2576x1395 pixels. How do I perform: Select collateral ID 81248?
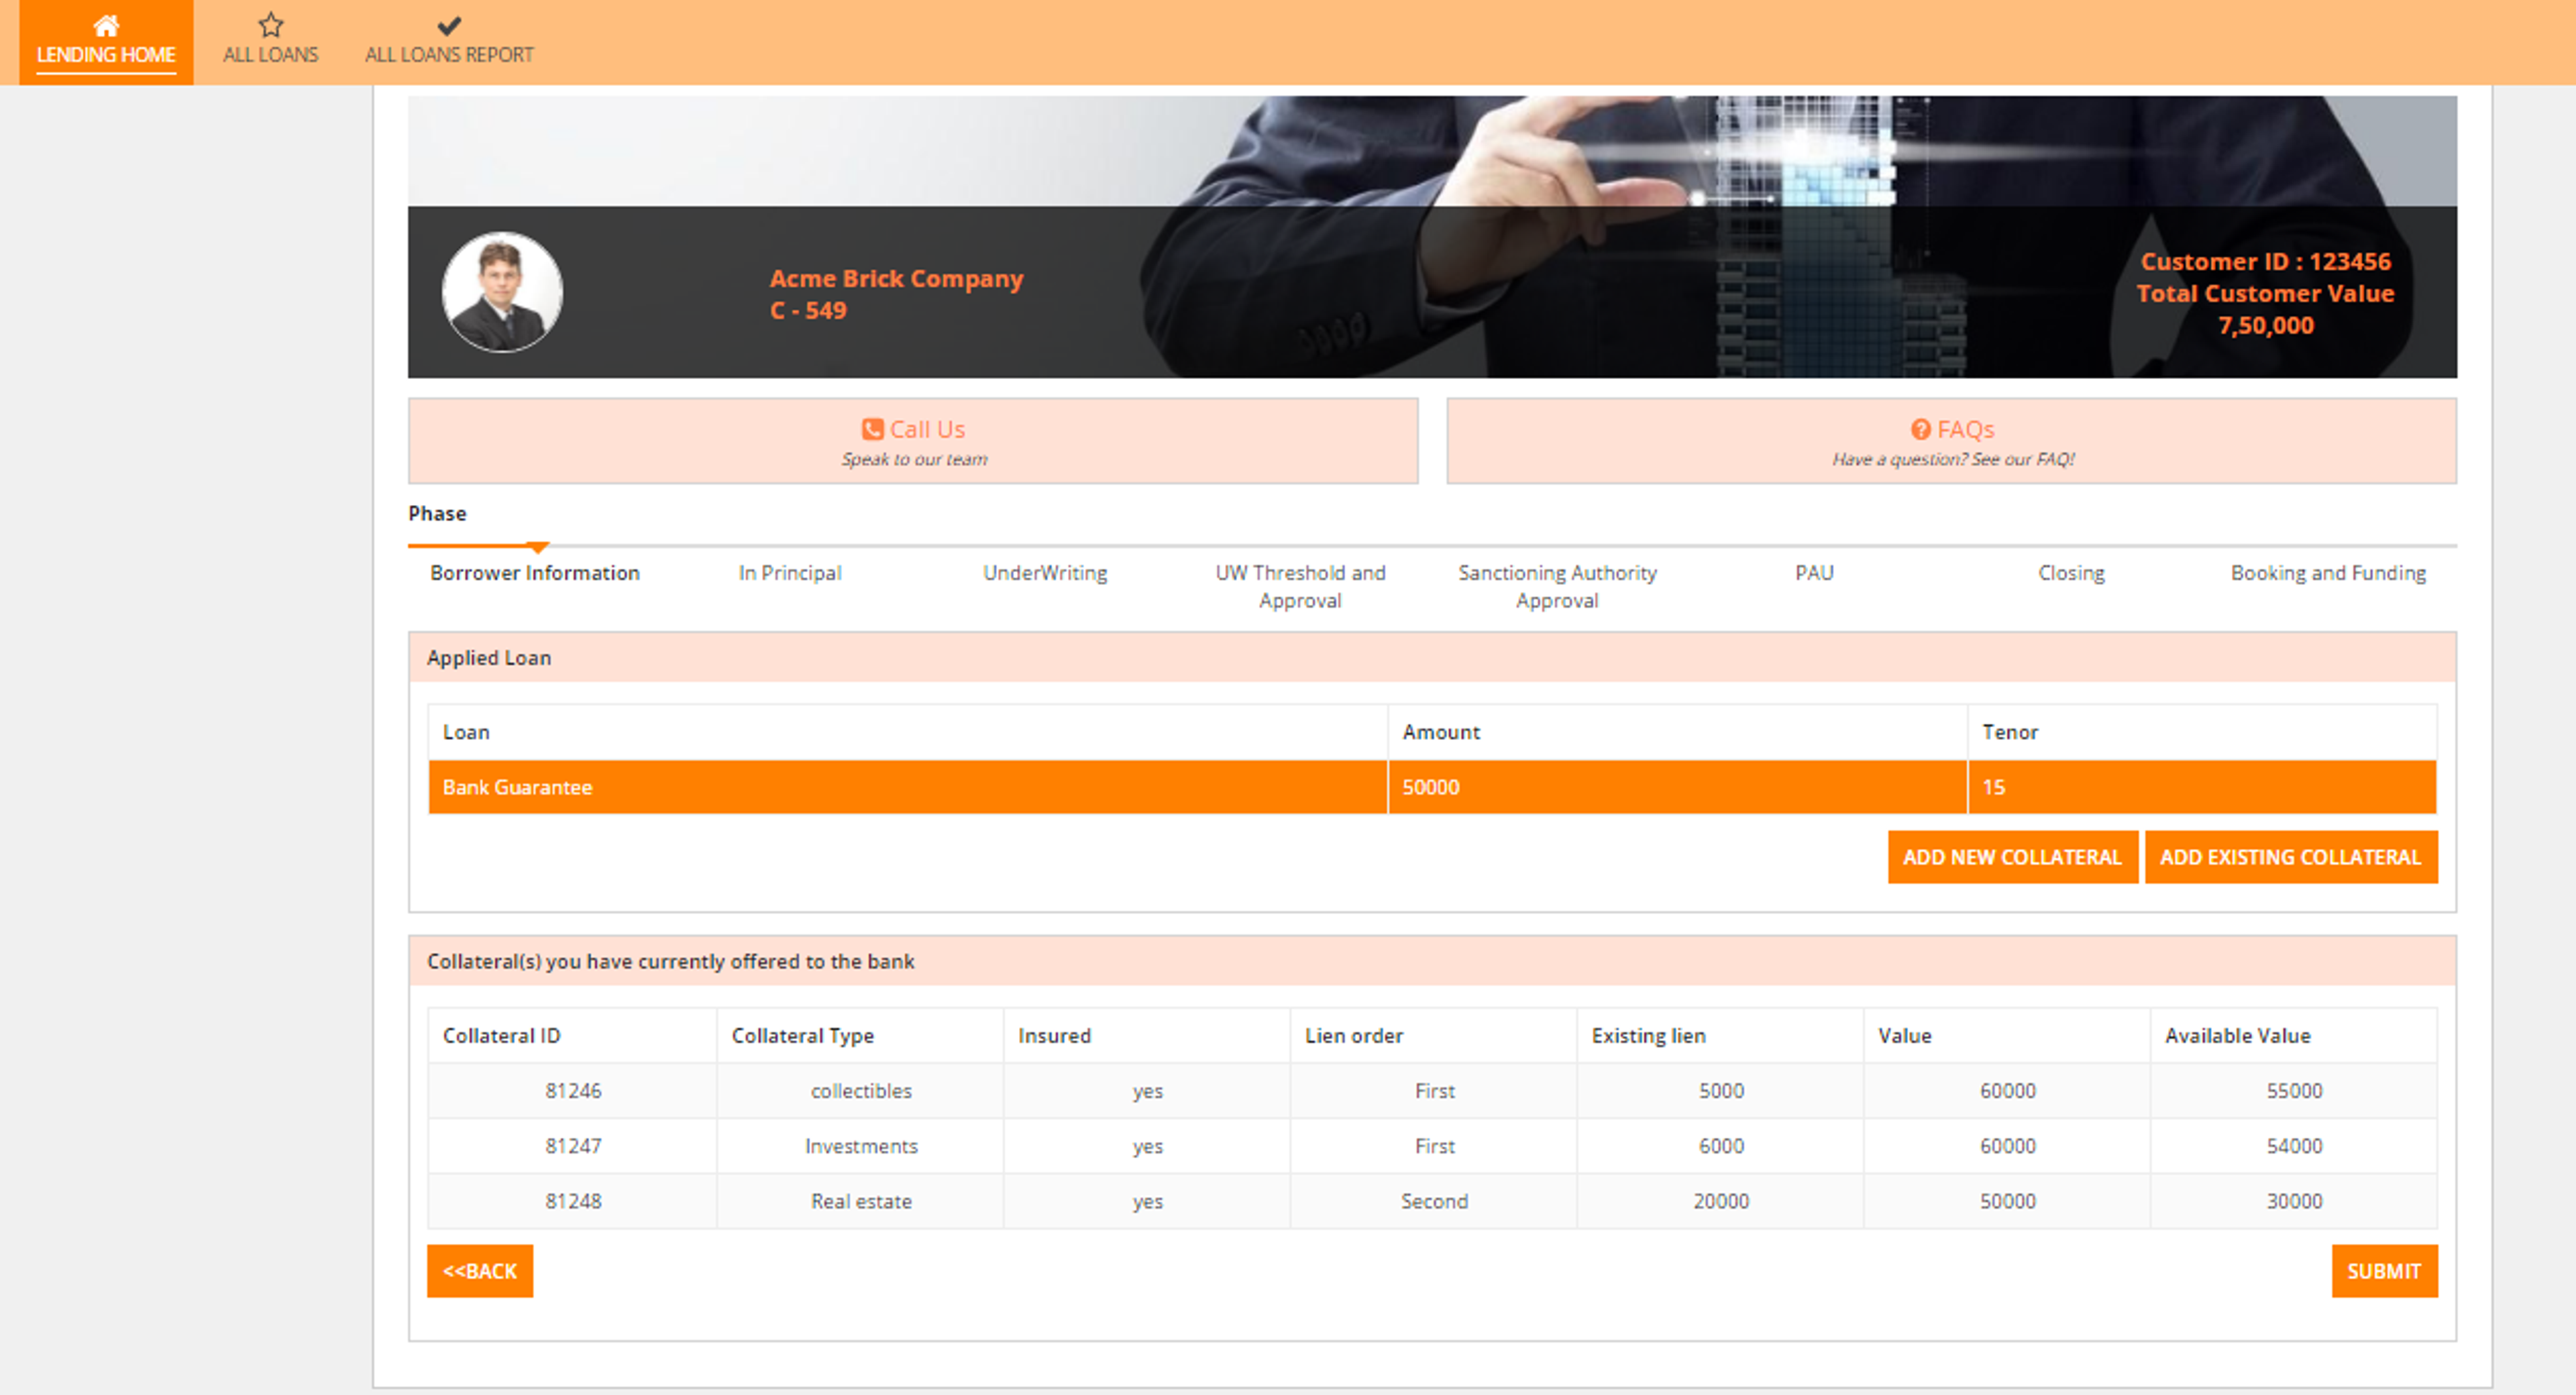coord(573,1201)
